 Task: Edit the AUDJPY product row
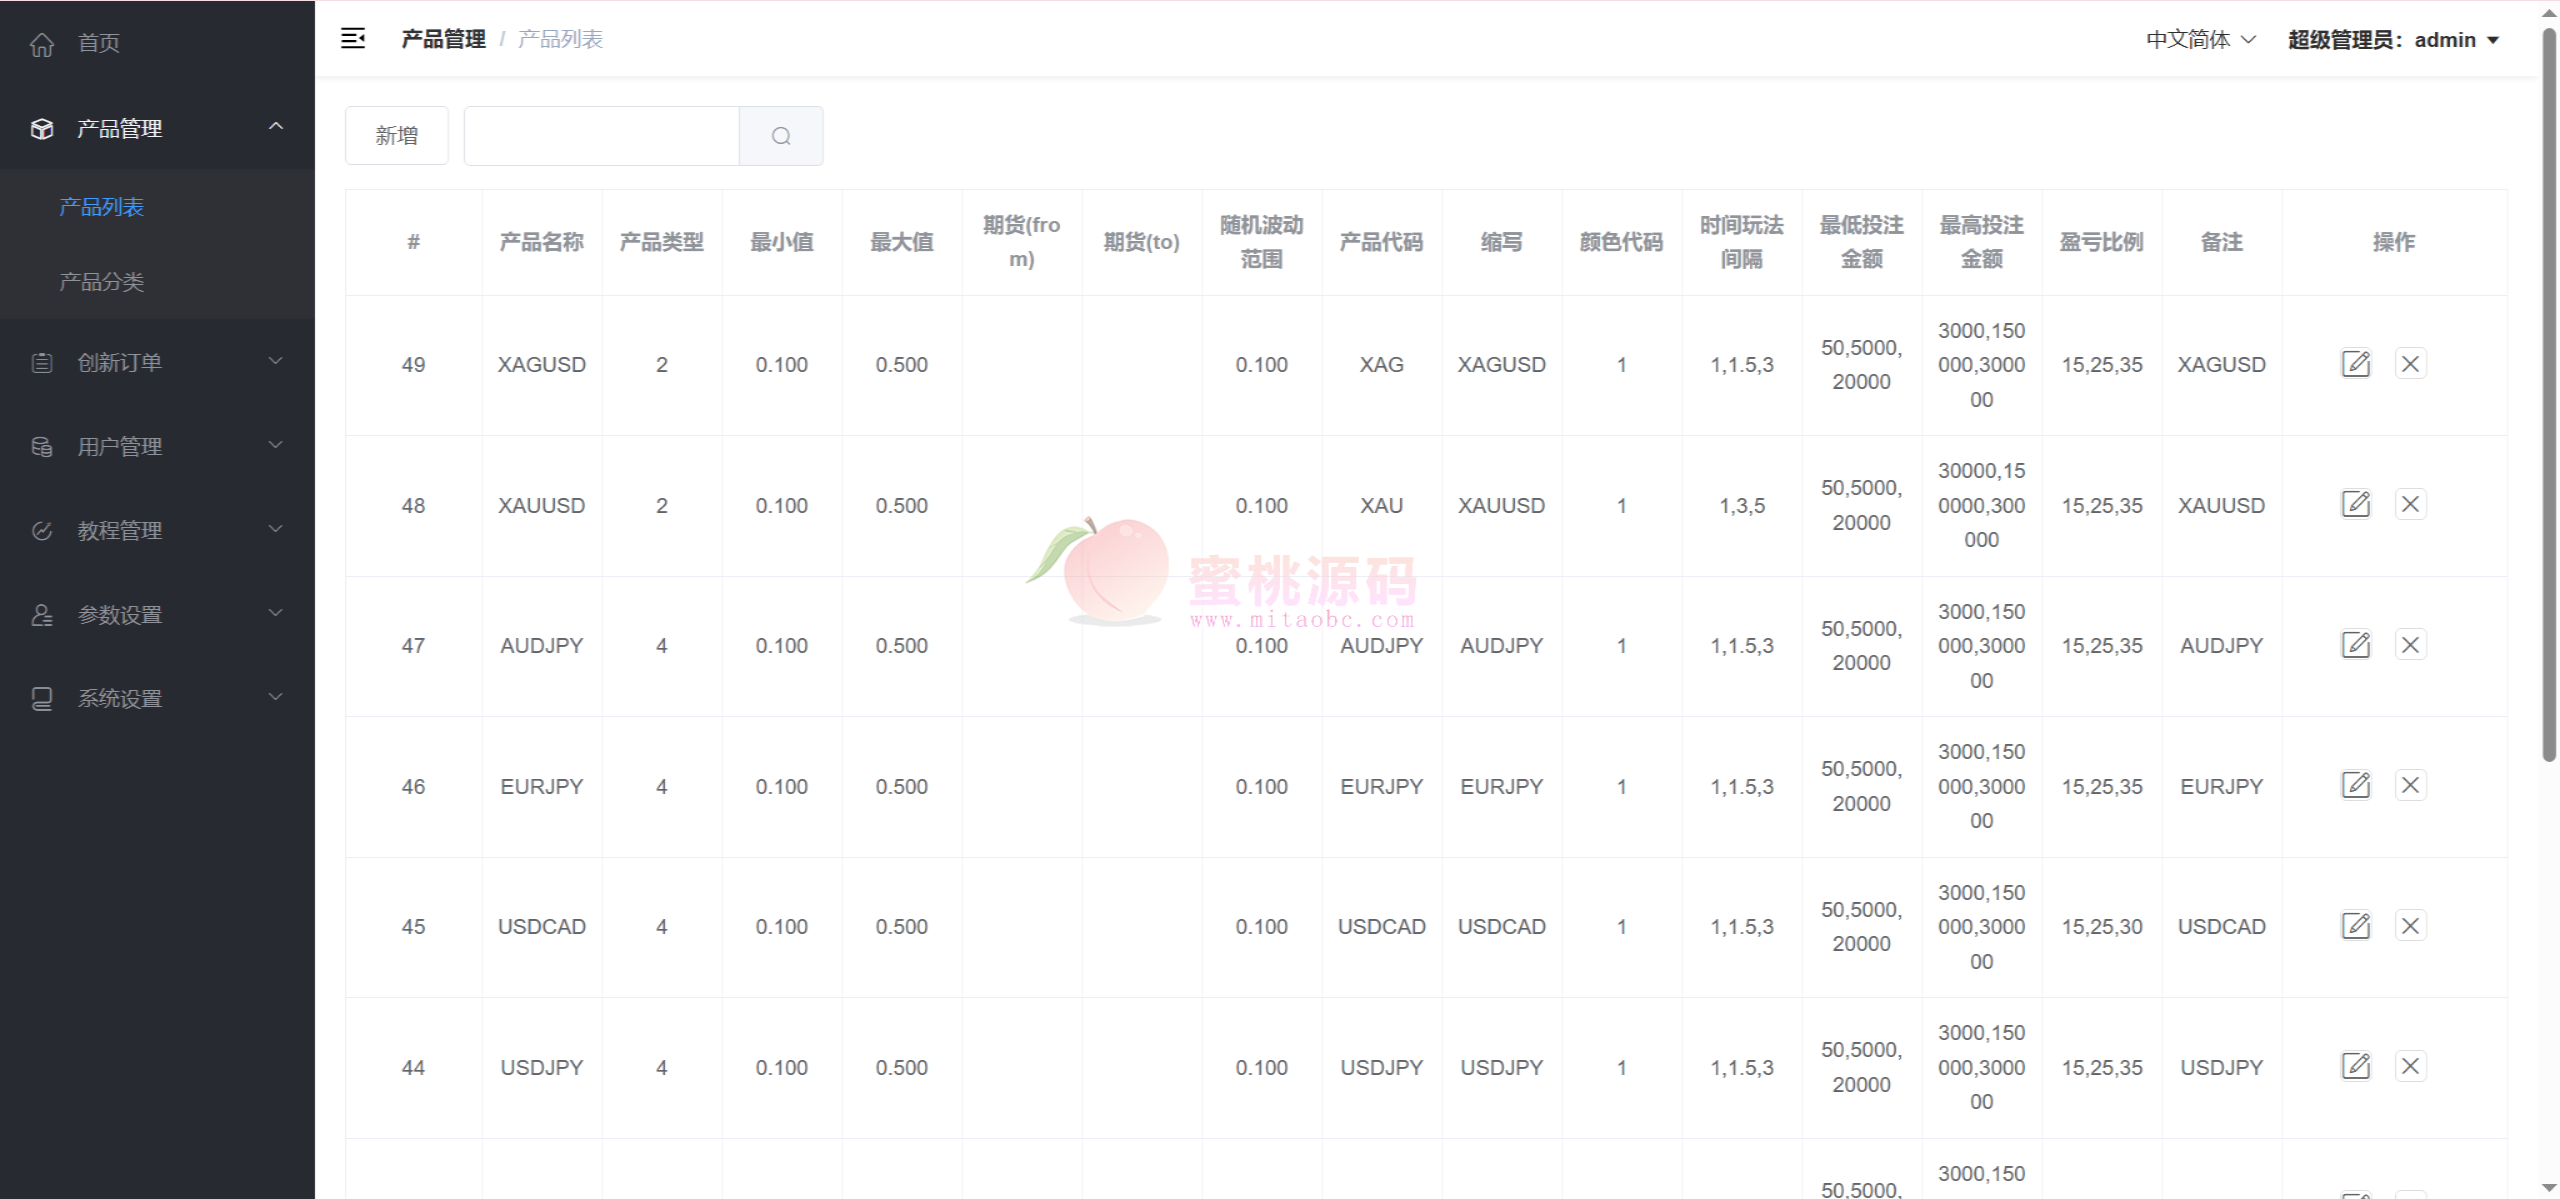(2356, 645)
